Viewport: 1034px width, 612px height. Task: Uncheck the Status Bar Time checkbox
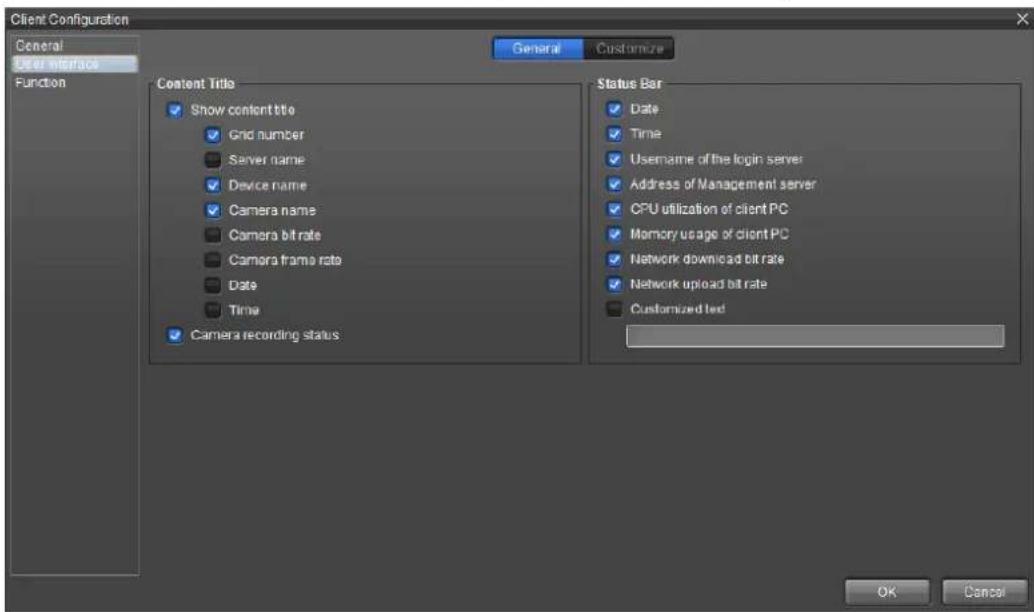(614, 134)
